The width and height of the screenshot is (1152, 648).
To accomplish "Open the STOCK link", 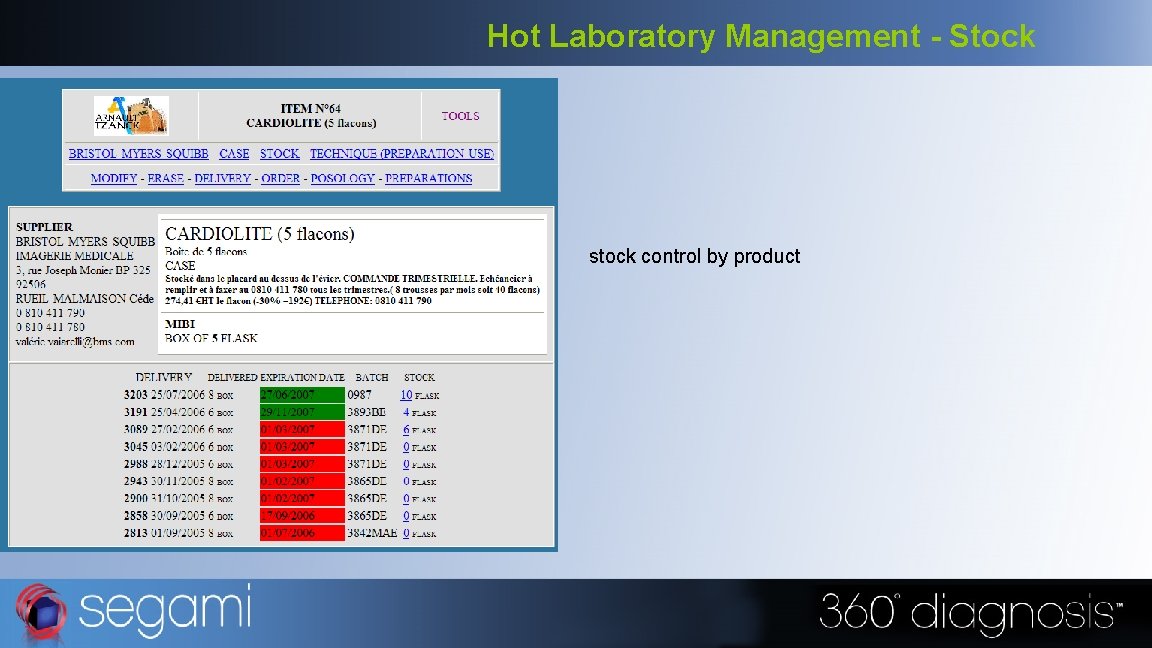I will (279, 154).
